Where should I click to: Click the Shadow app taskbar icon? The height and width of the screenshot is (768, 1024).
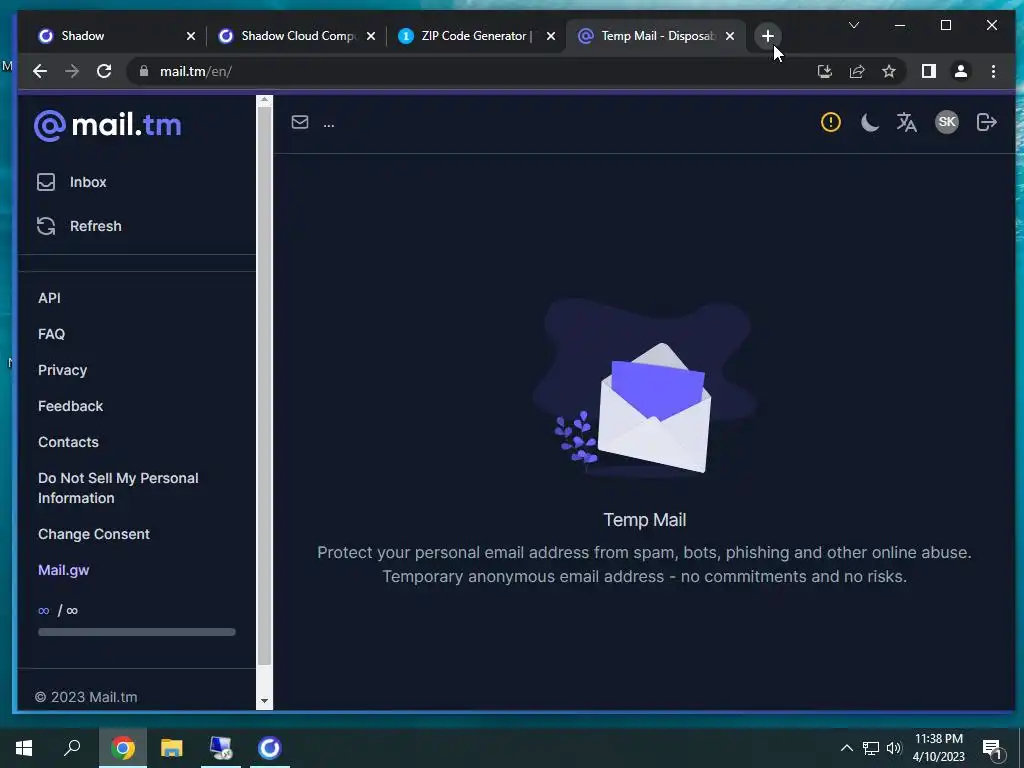[x=270, y=748]
